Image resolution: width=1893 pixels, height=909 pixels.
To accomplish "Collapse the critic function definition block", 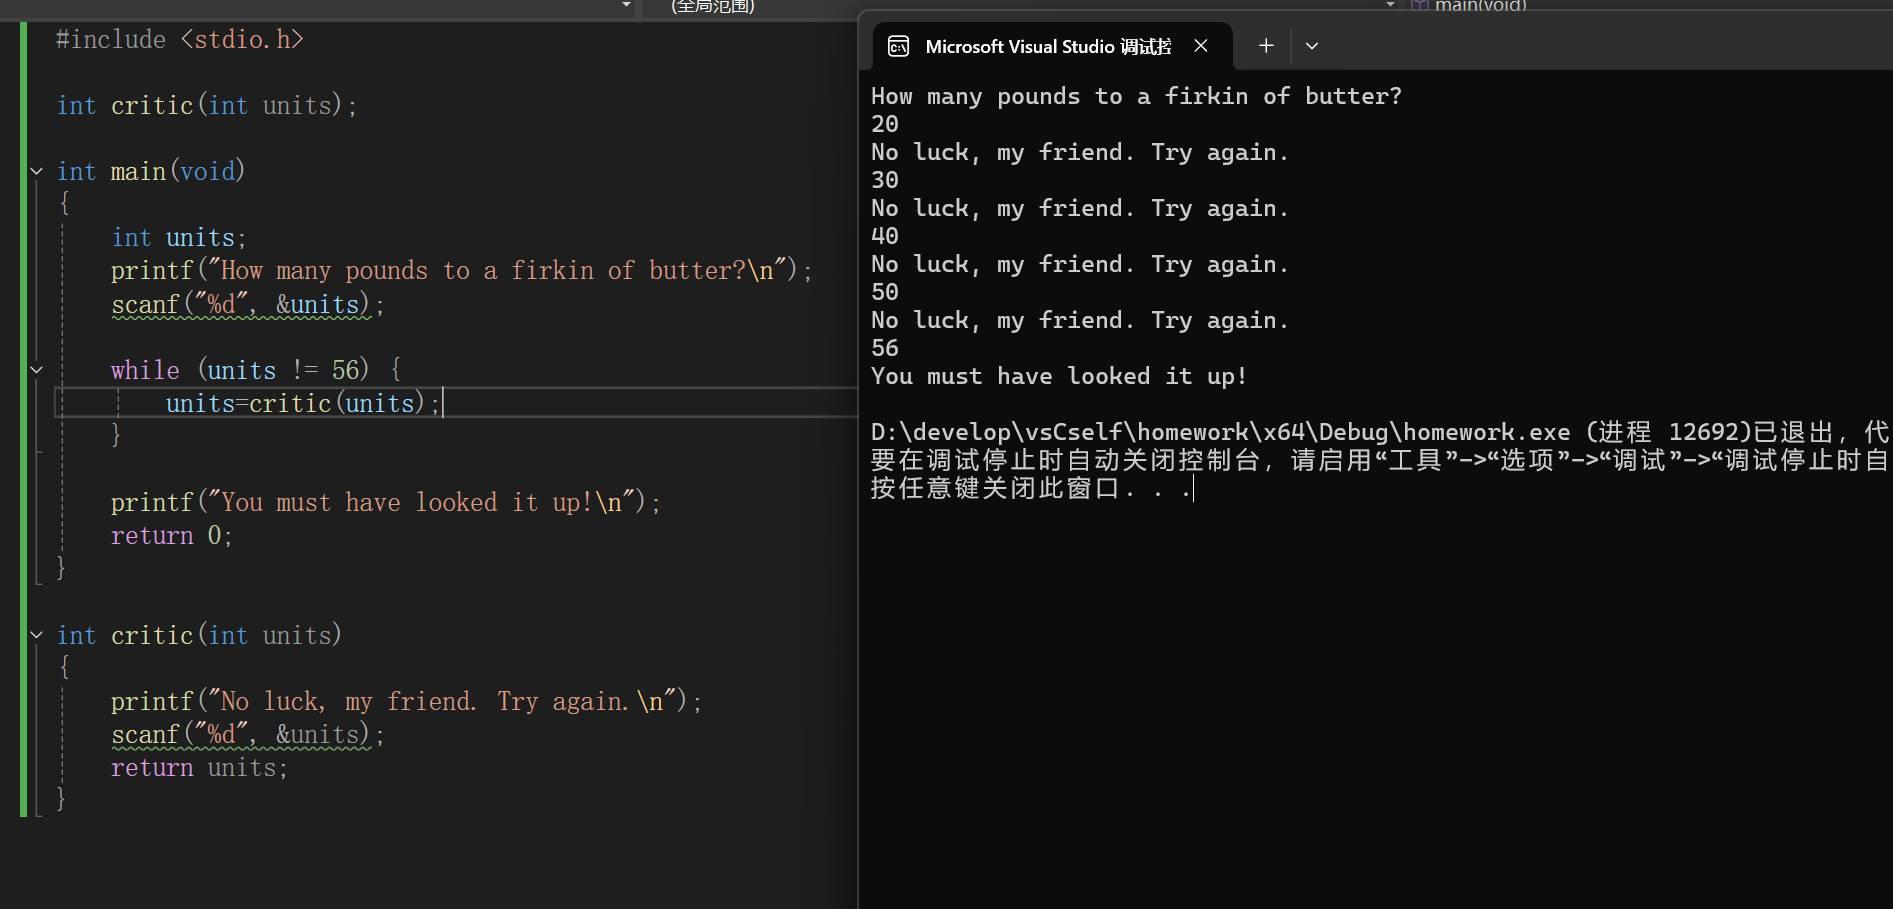I will click(x=37, y=635).
